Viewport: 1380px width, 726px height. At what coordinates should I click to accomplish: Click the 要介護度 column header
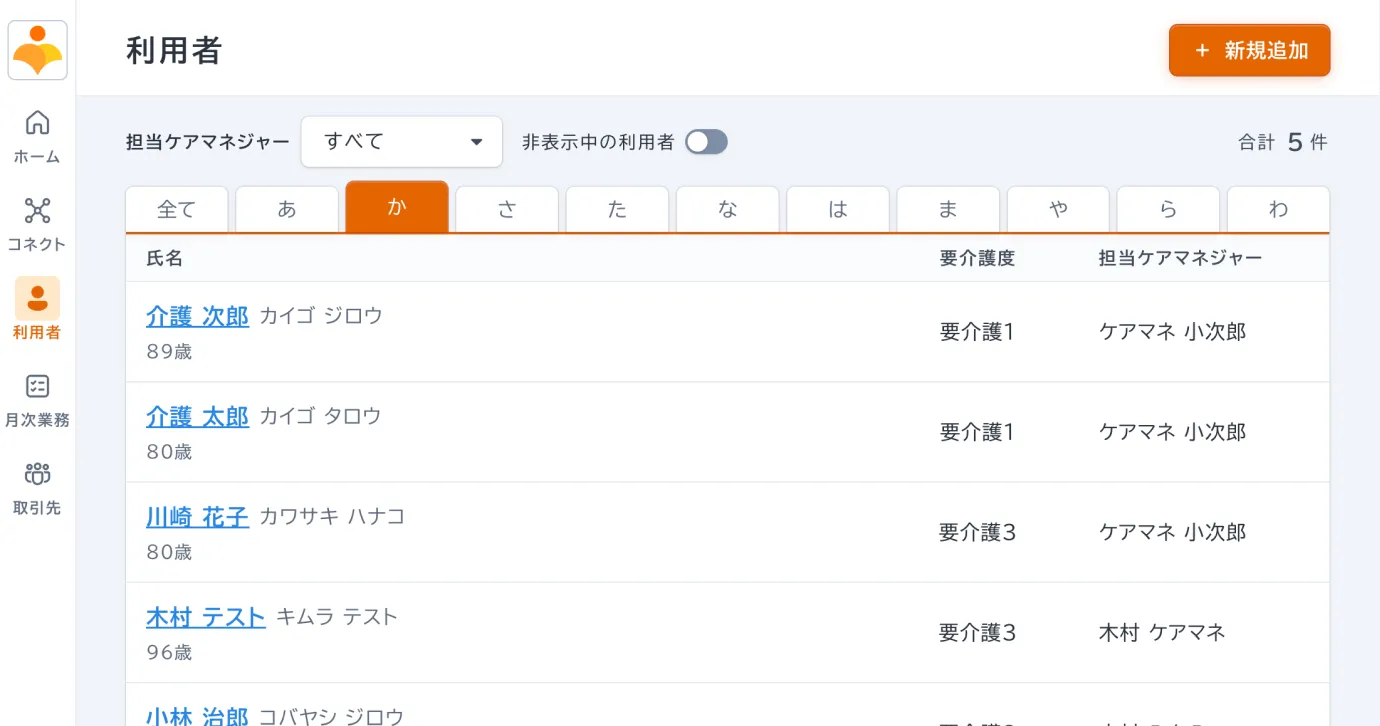[977, 258]
